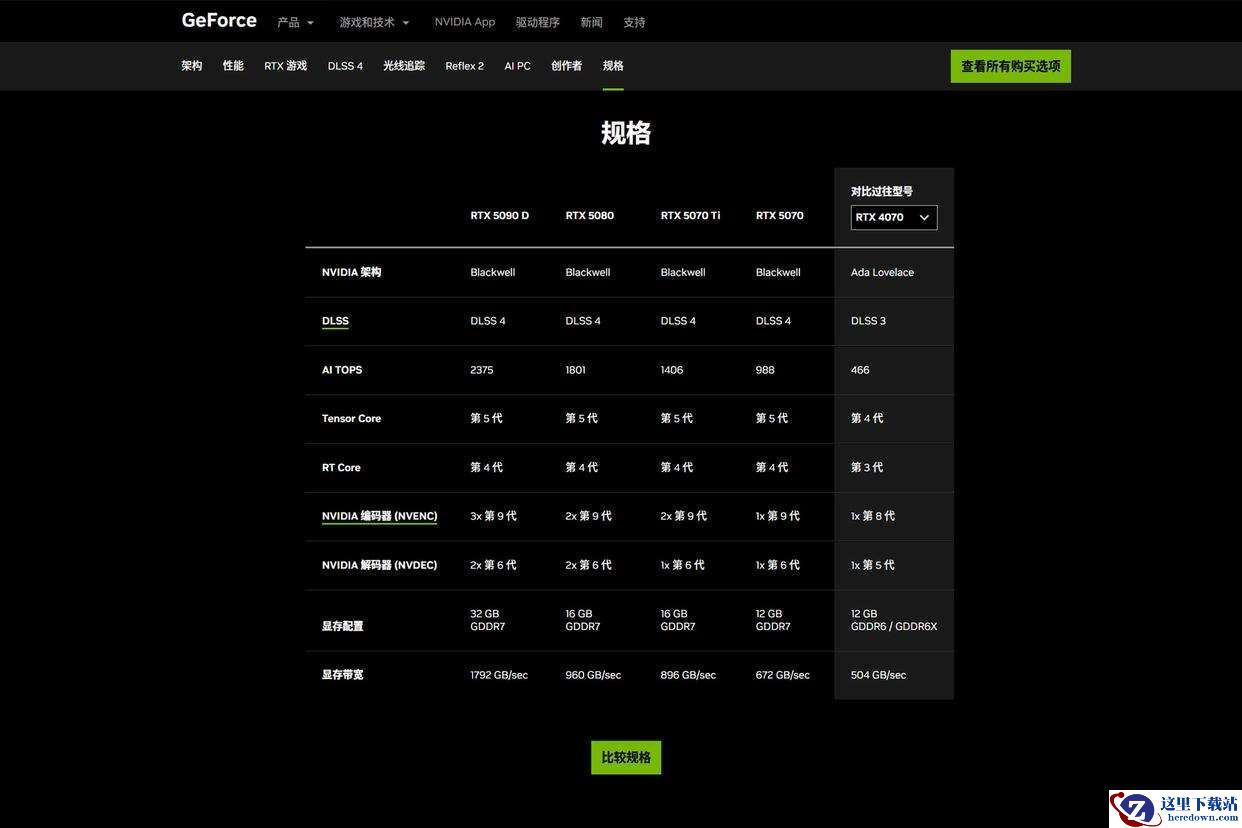Switch to the 架构 tab

[192, 66]
